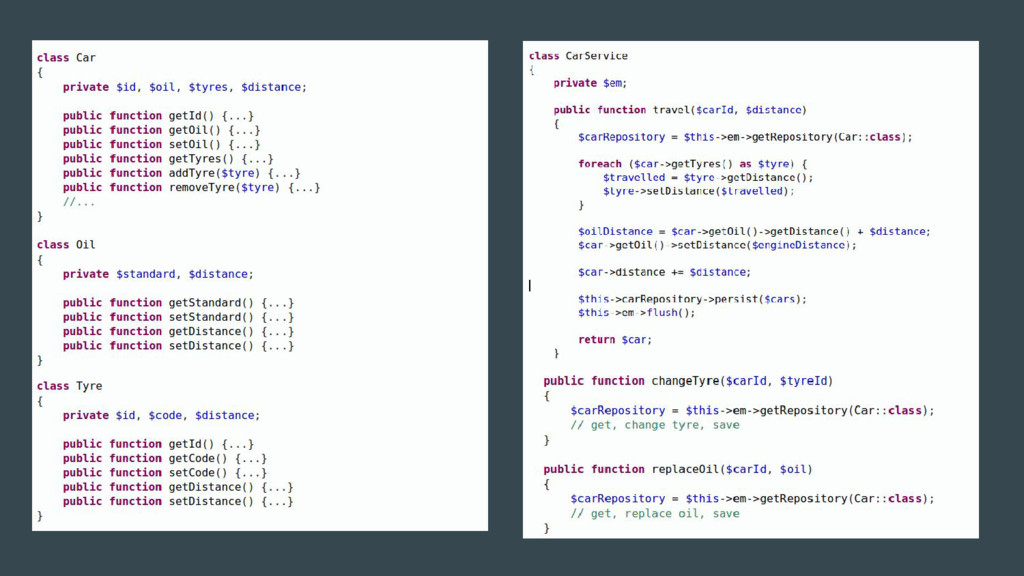The height and width of the screenshot is (576, 1024).
Task: Click the "$travelled = $tyre->getDistance();" line
Action: (x=708, y=178)
